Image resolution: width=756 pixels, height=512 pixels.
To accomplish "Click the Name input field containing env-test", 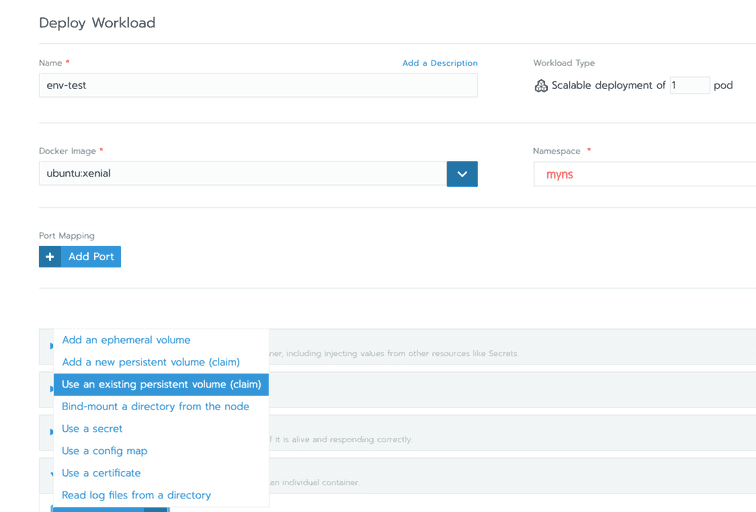I will pos(258,85).
